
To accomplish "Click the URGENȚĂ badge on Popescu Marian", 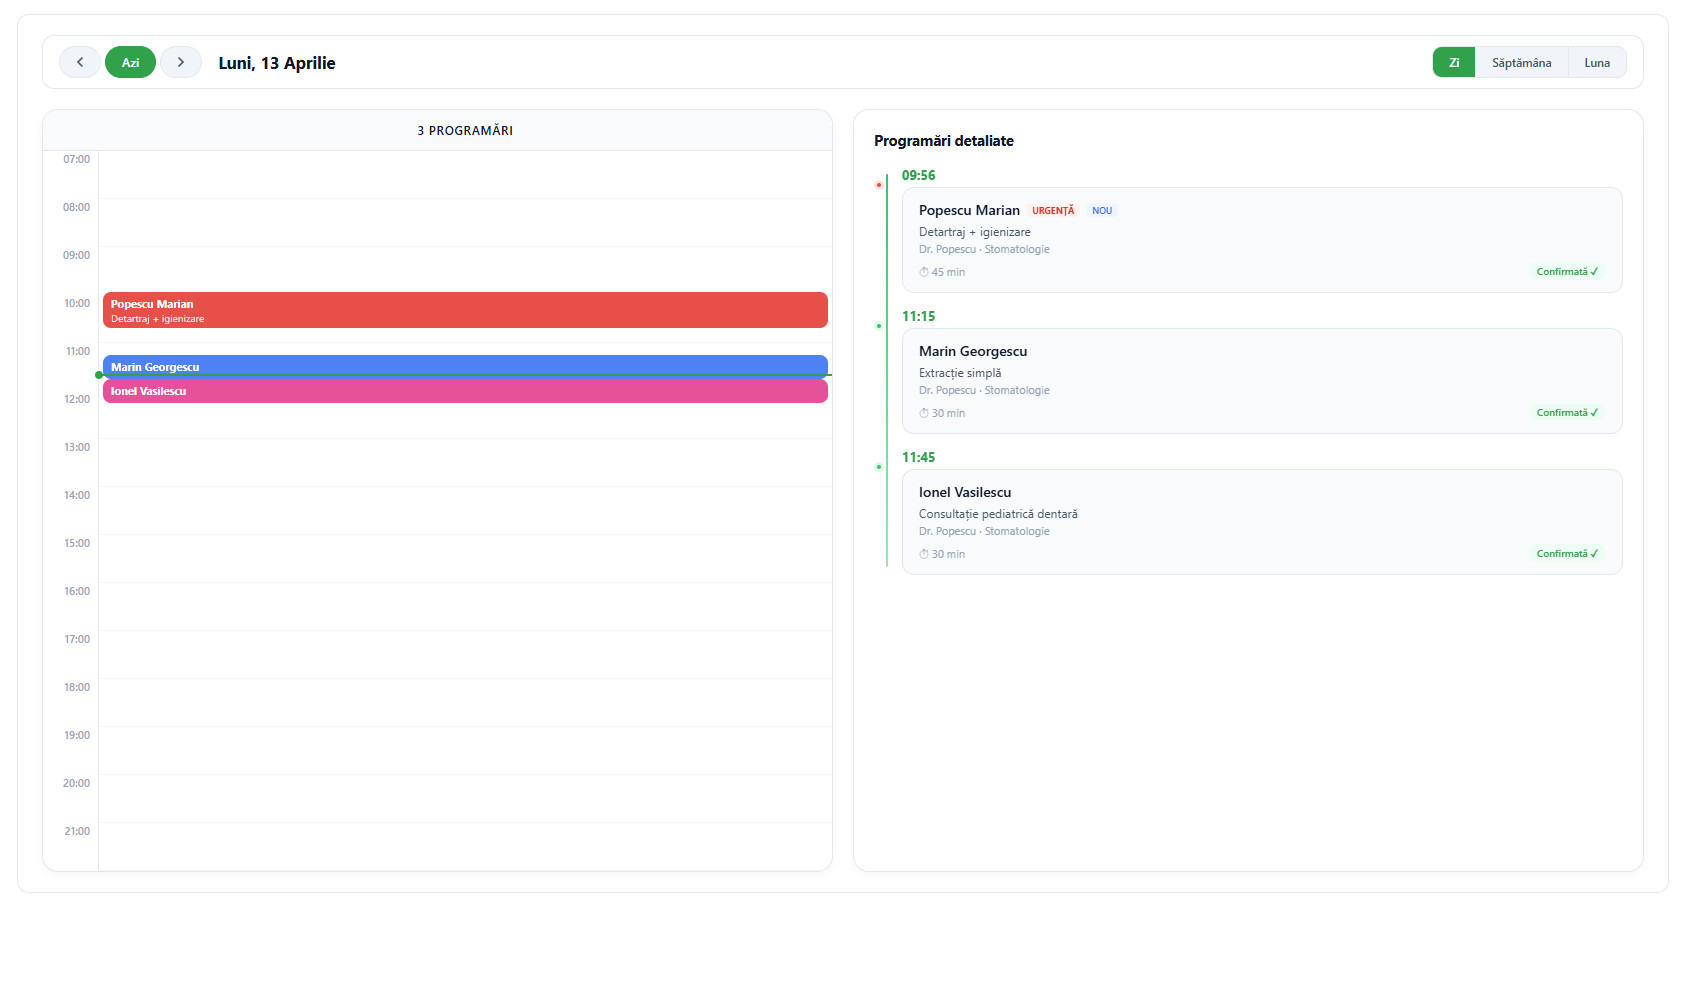I will click(1053, 211).
